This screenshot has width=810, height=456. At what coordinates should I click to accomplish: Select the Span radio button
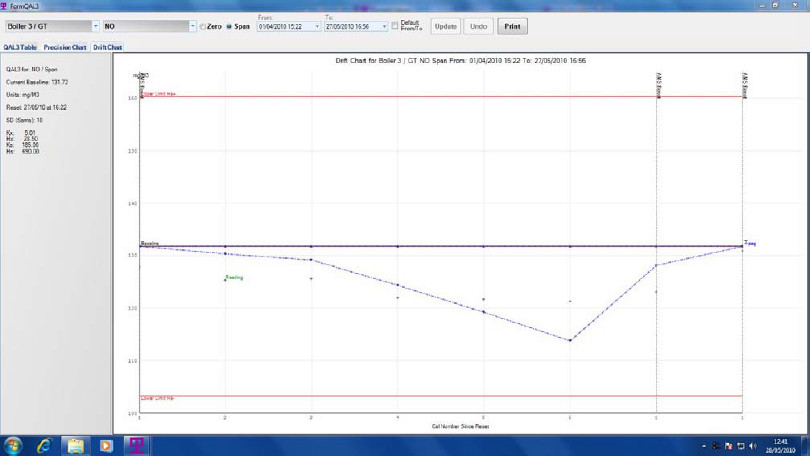click(229, 26)
